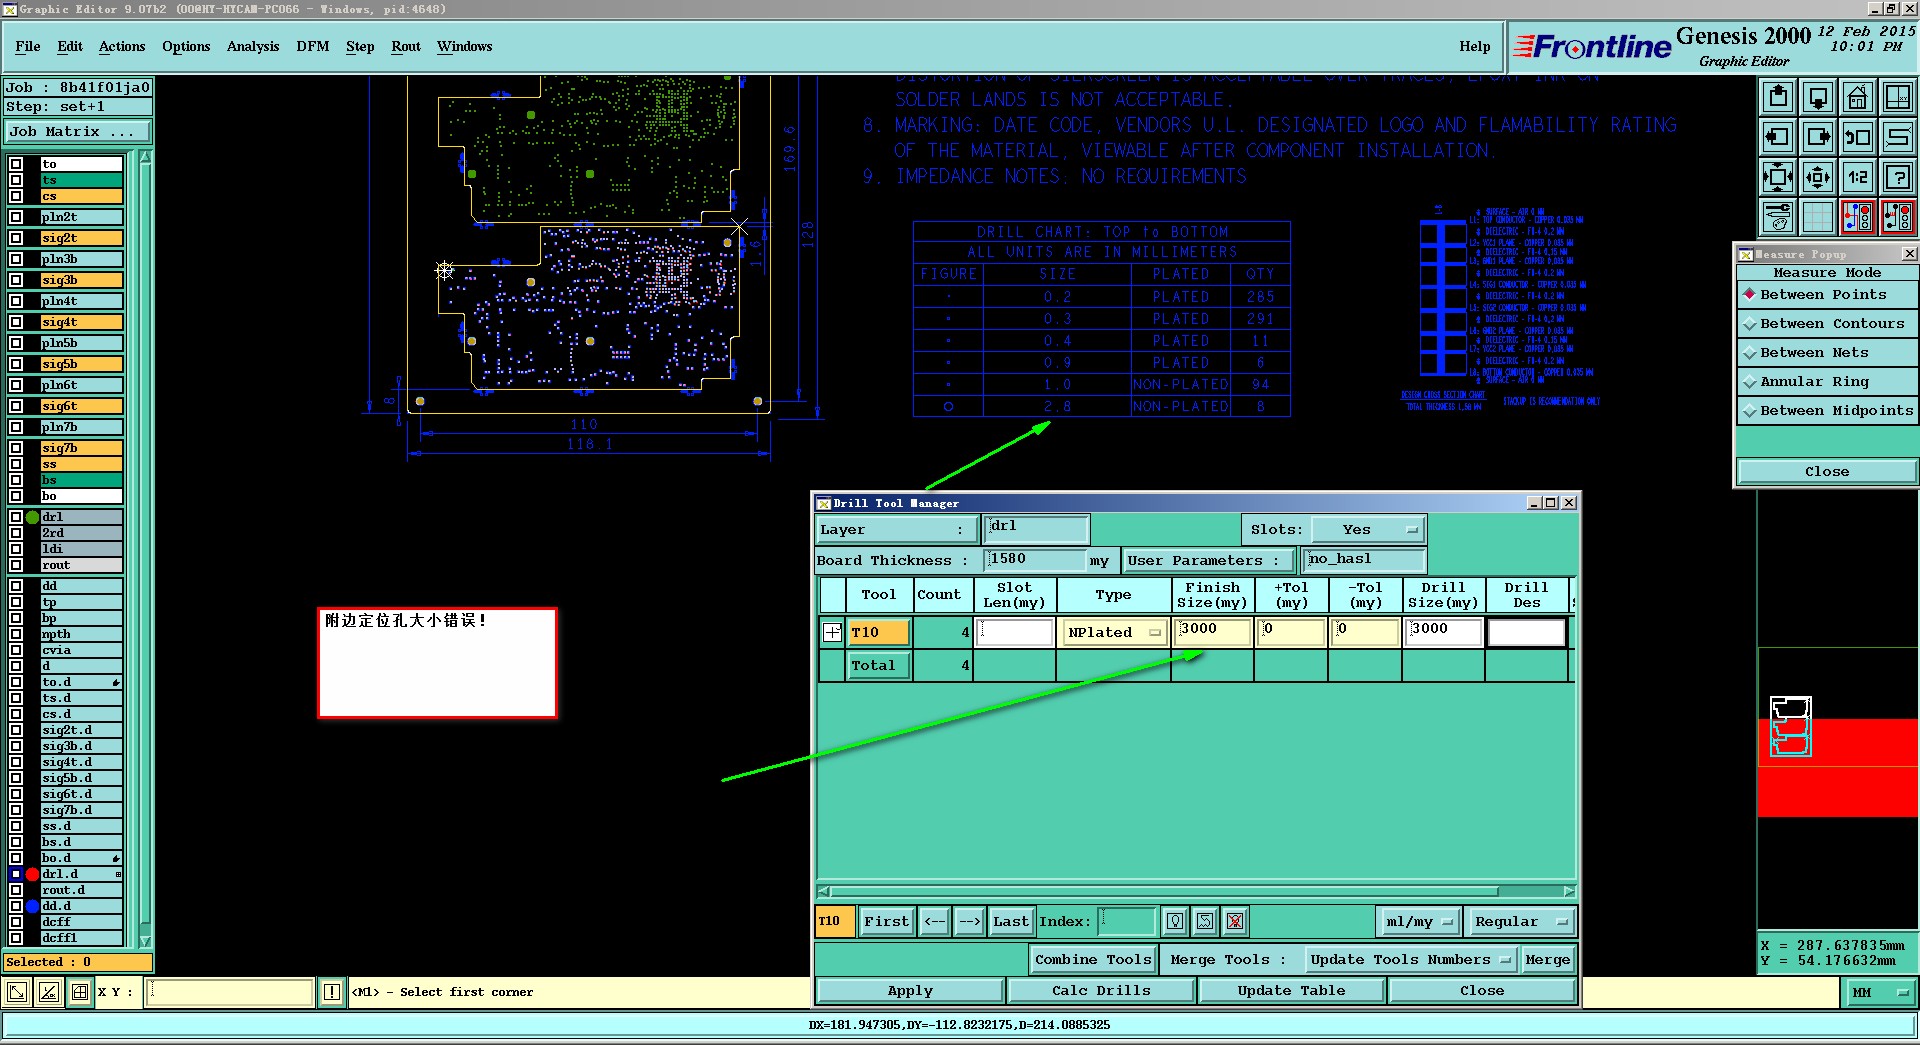Click the lightbulb highlight icon in Drill Tool Manager
1920x1045 pixels.
click(1175, 921)
